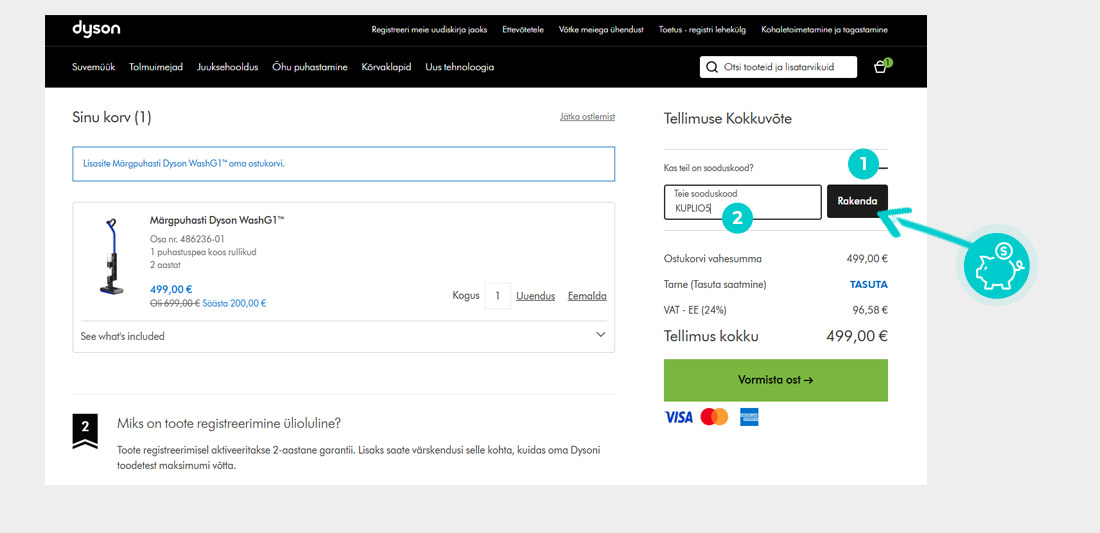Click the Dyson WashG1 product thumbnail
The image size is (1100, 533).
tap(109, 256)
